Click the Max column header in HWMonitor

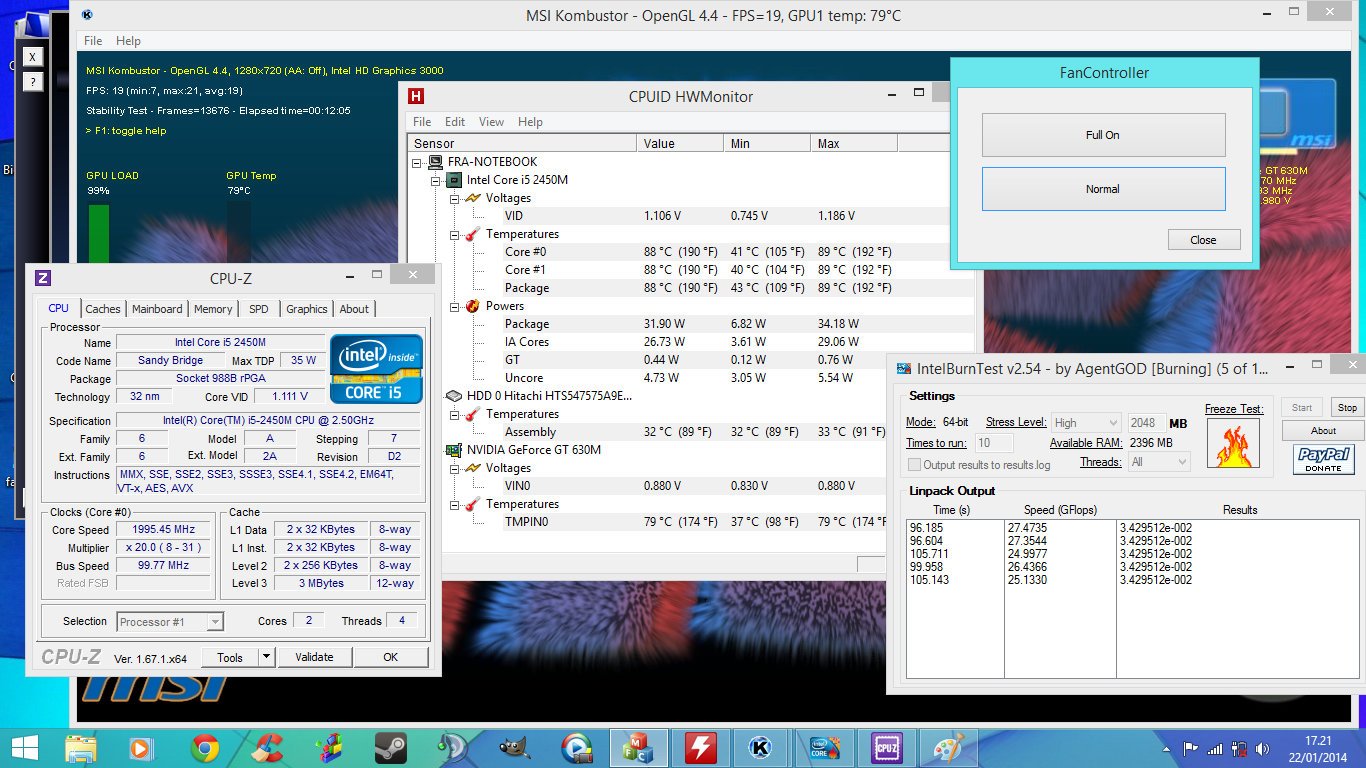point(854,144)
